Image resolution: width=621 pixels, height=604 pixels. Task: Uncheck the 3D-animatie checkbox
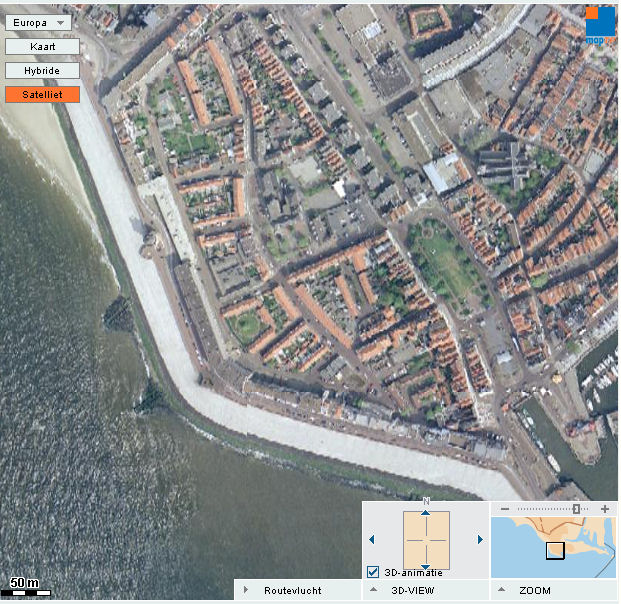[373, 572]
